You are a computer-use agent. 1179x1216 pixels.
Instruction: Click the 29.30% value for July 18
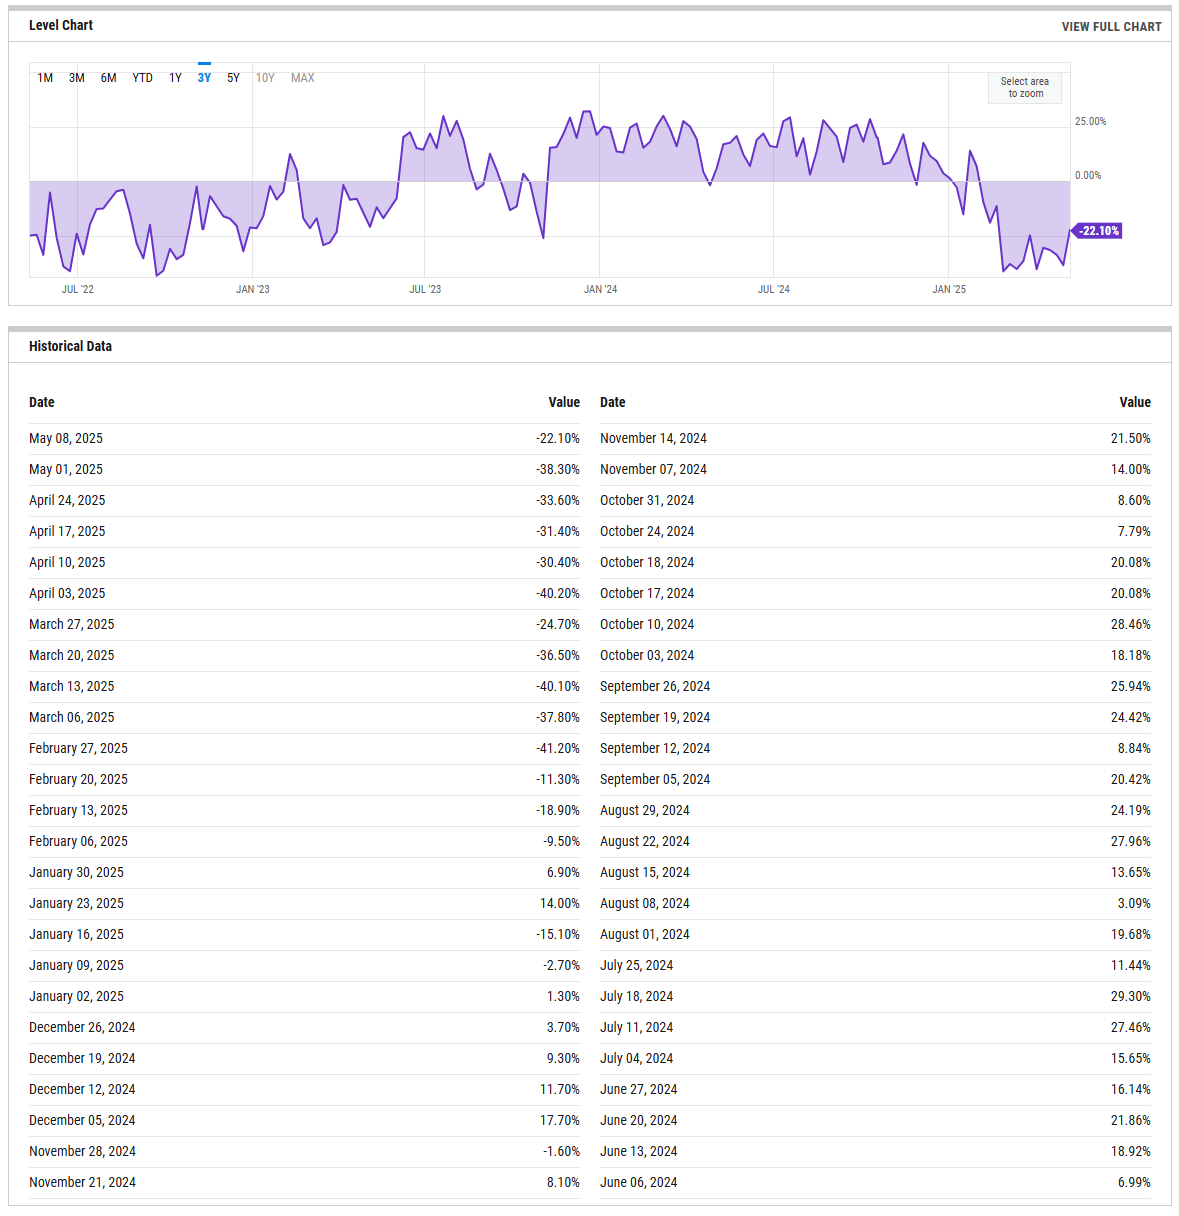pos(1131,996)
